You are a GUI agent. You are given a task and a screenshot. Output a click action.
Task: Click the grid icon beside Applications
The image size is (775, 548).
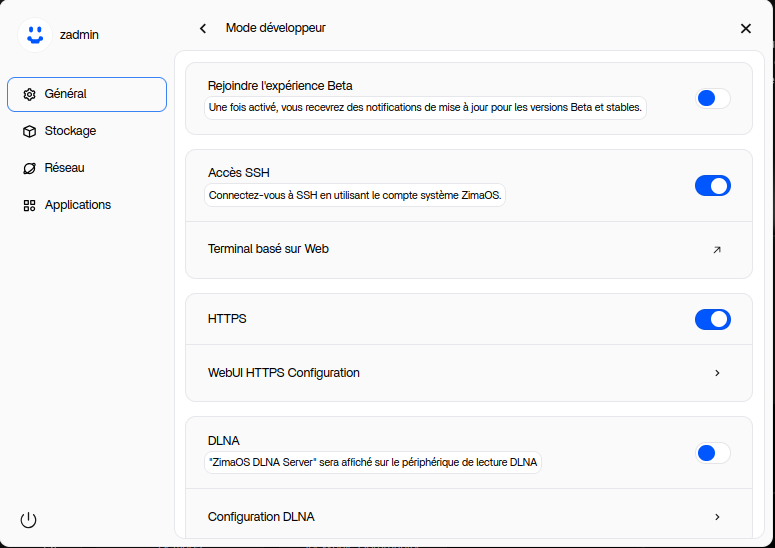[30, 205]
